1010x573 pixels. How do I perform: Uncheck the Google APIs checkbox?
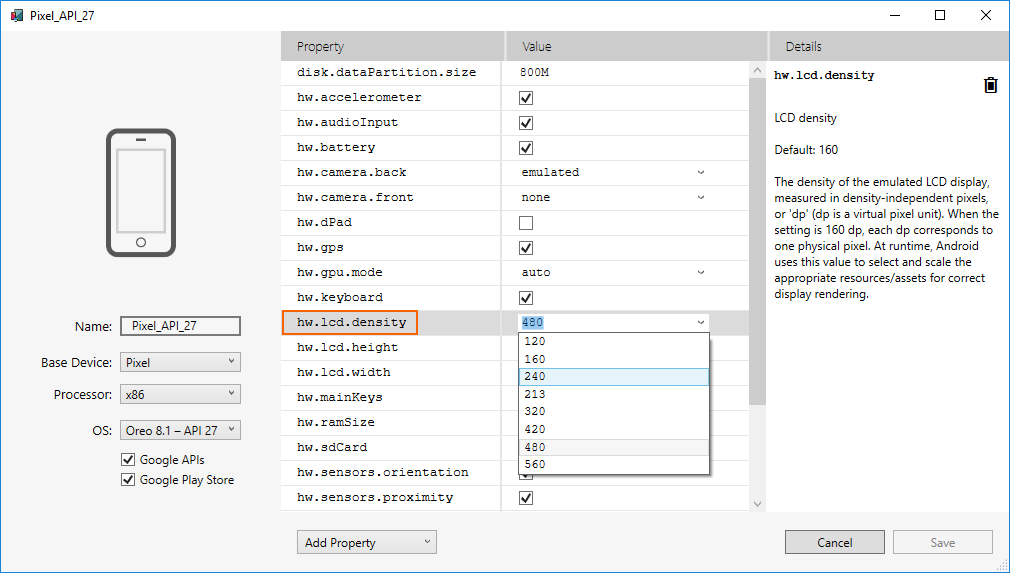point(127,460)
